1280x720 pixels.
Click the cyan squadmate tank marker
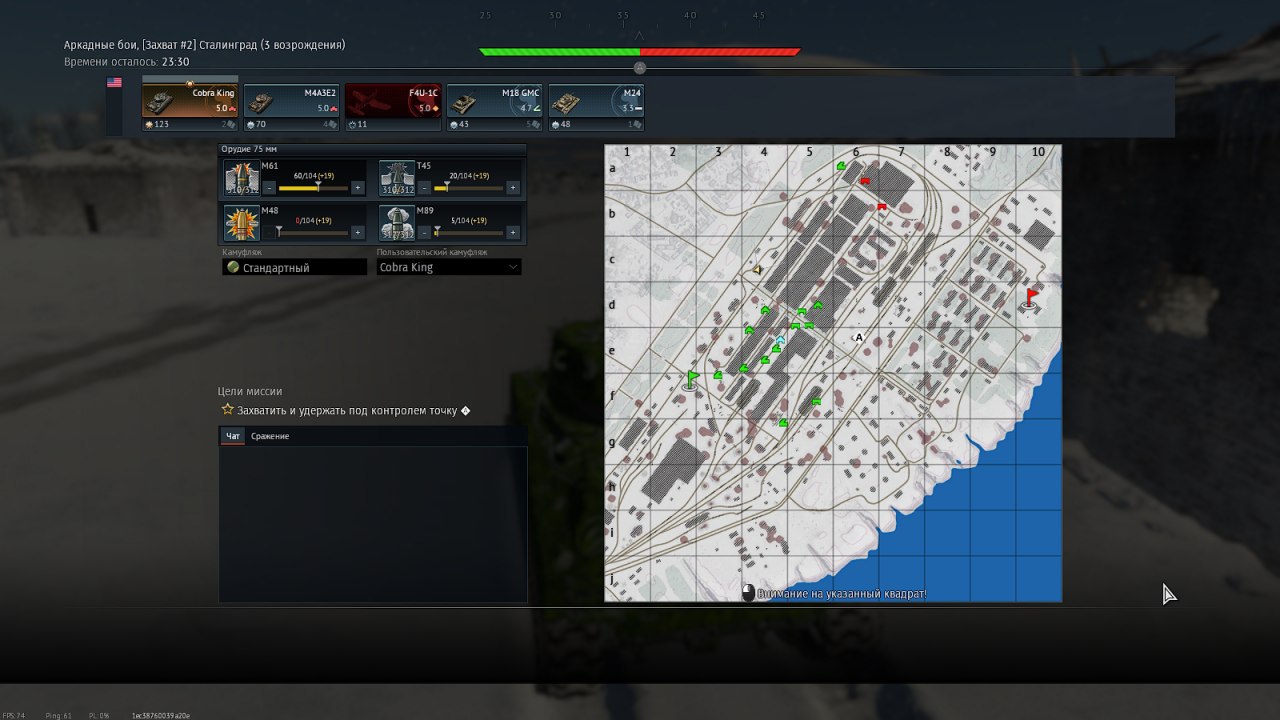coord(780,341)
